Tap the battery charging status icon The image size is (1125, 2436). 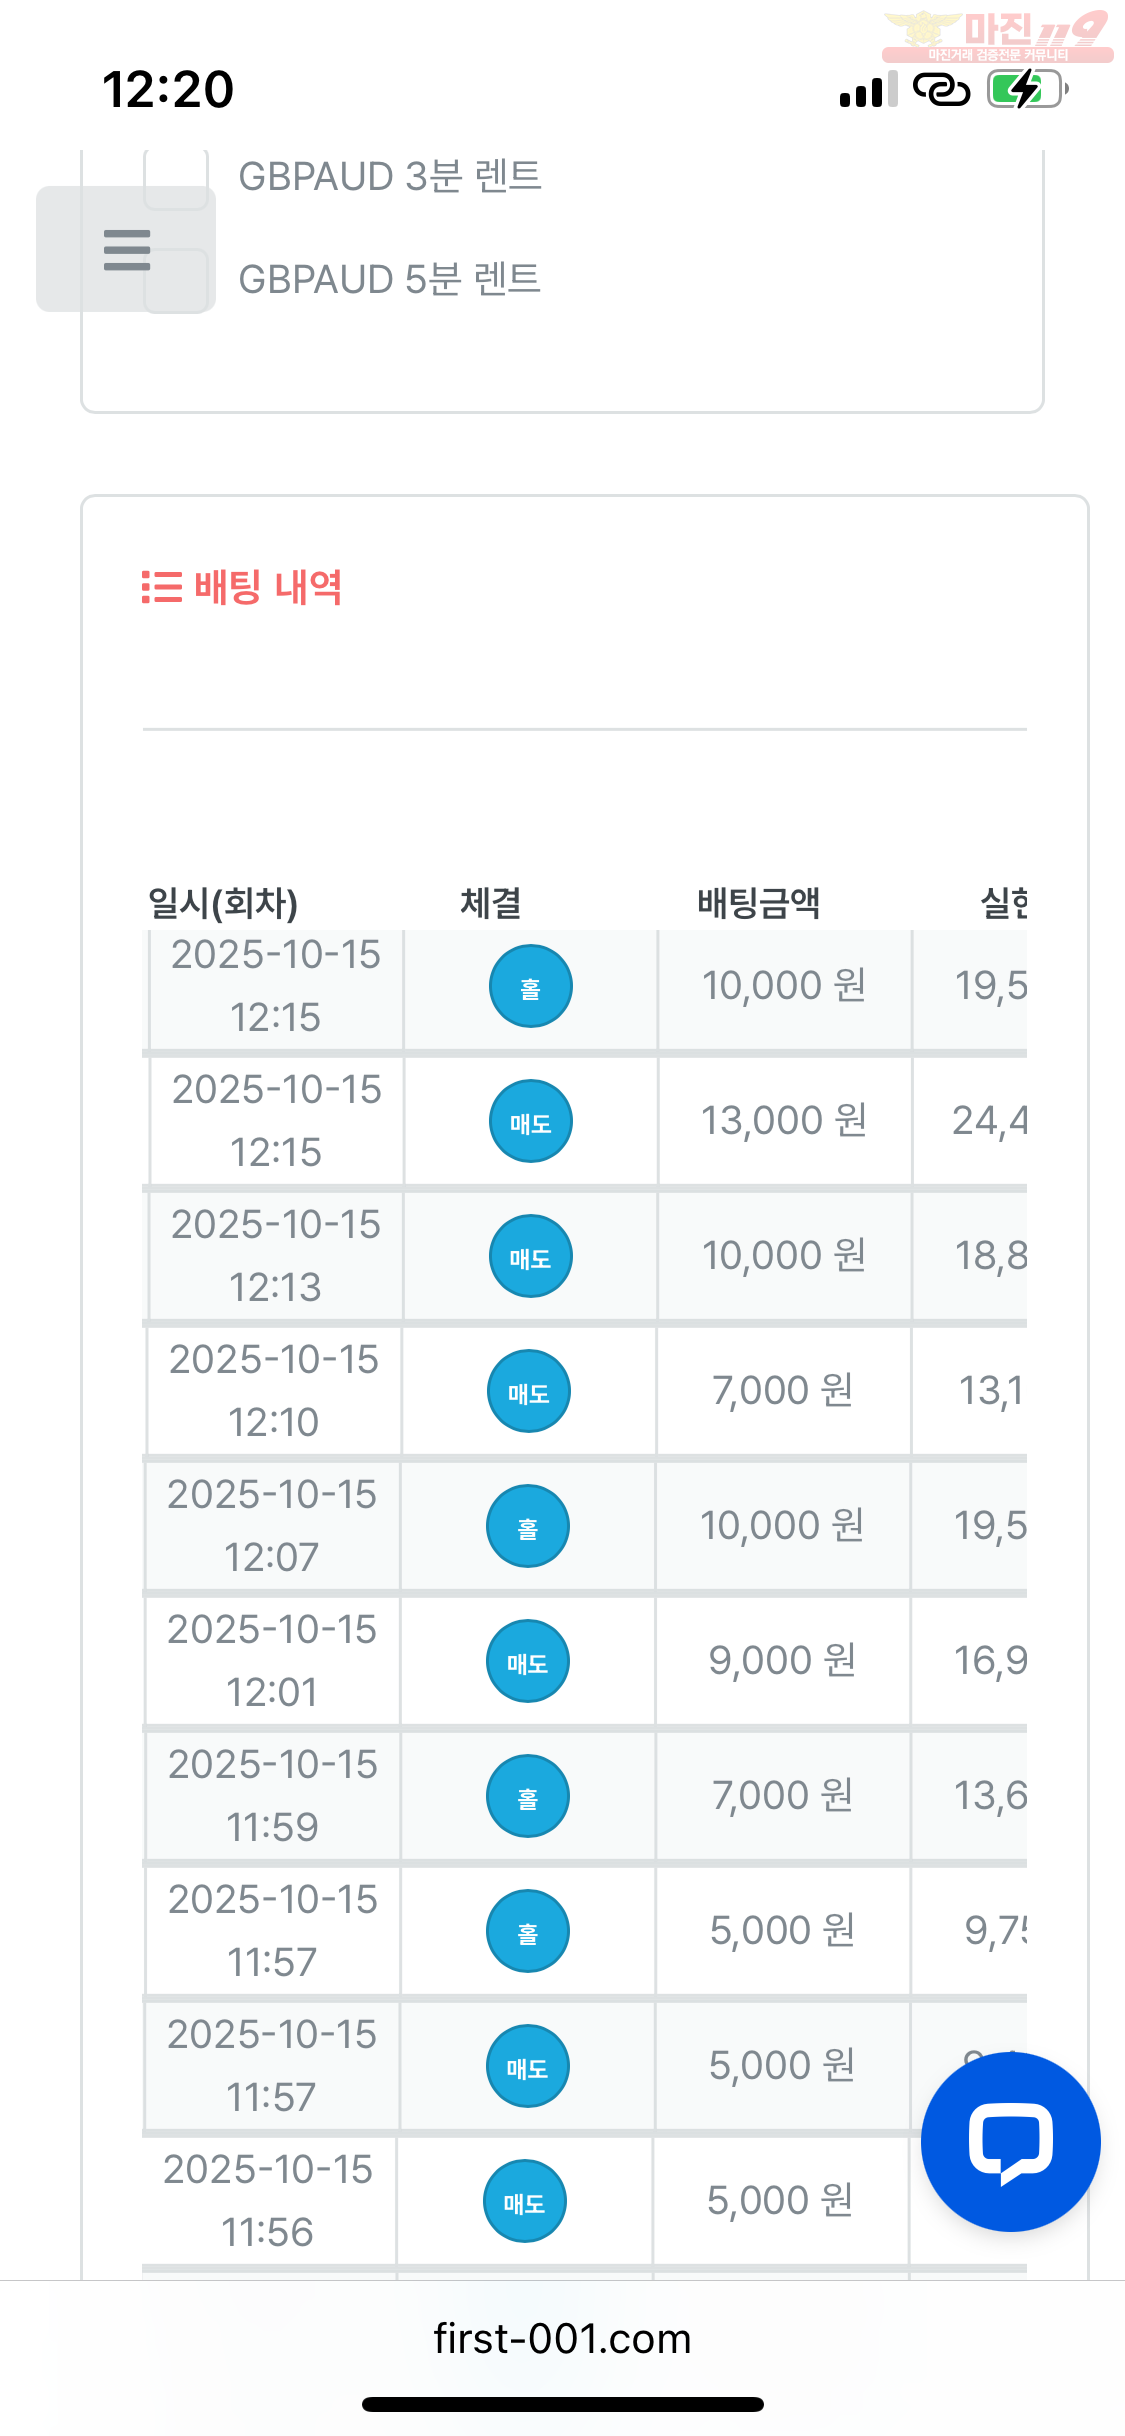[x=1027, y=90]
